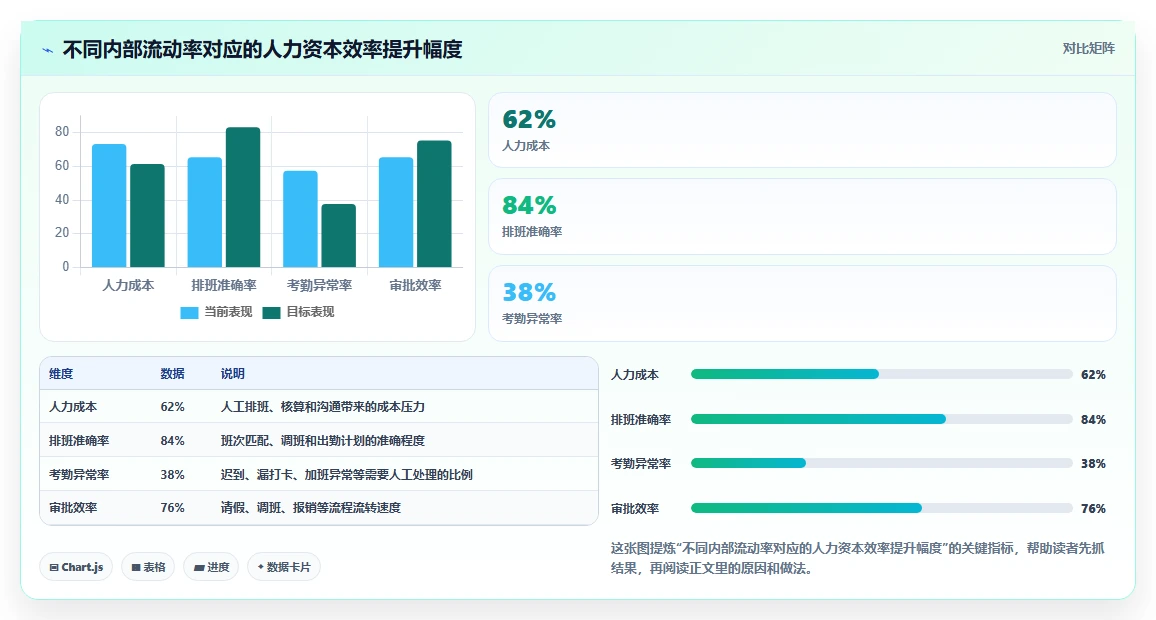Click the 进度 tag chip
1156x620 pixels.
pos(211,567)
